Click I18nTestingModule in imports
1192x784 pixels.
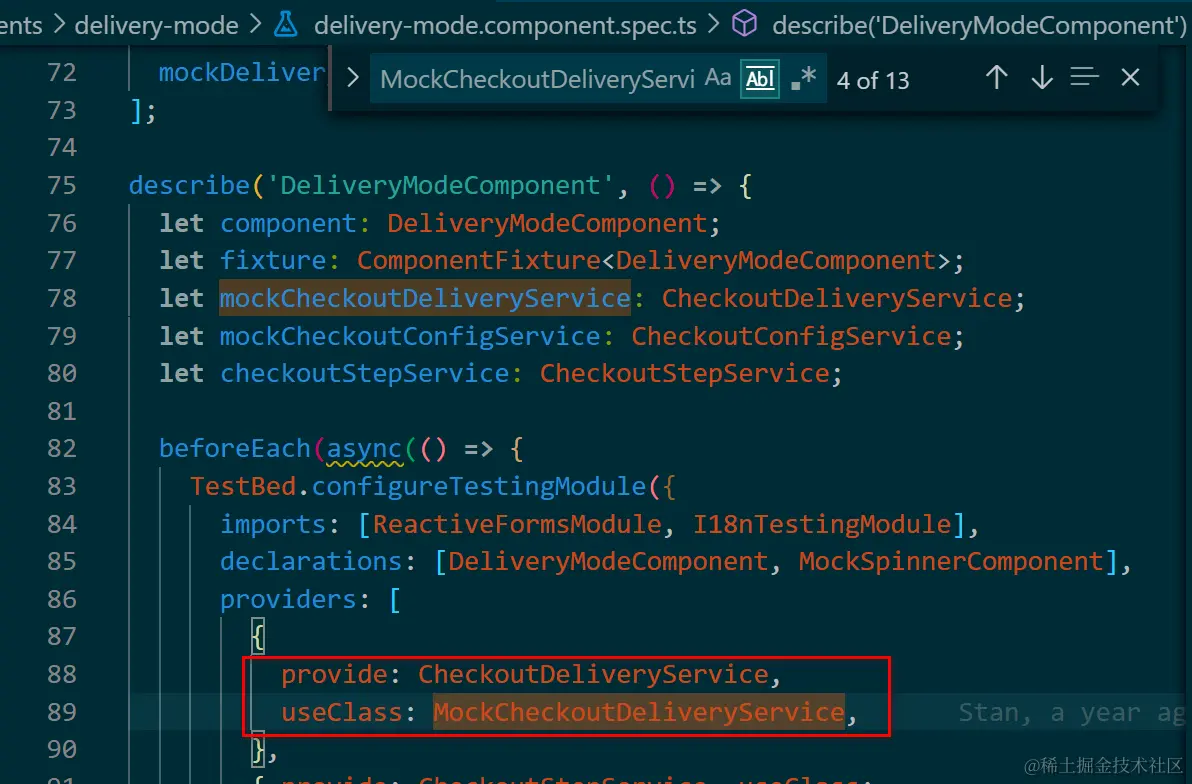[822, 525]
